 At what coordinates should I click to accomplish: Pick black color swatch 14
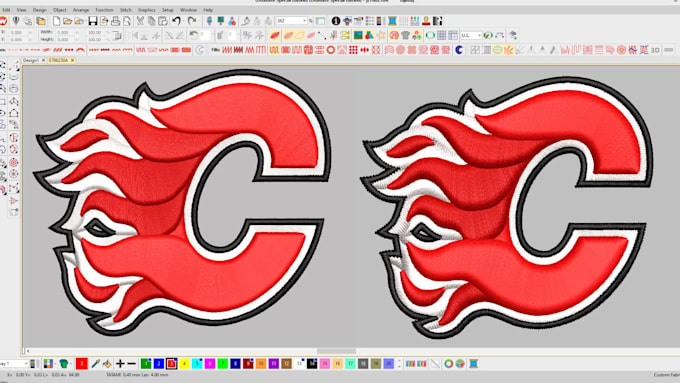[x=312, y=363]
